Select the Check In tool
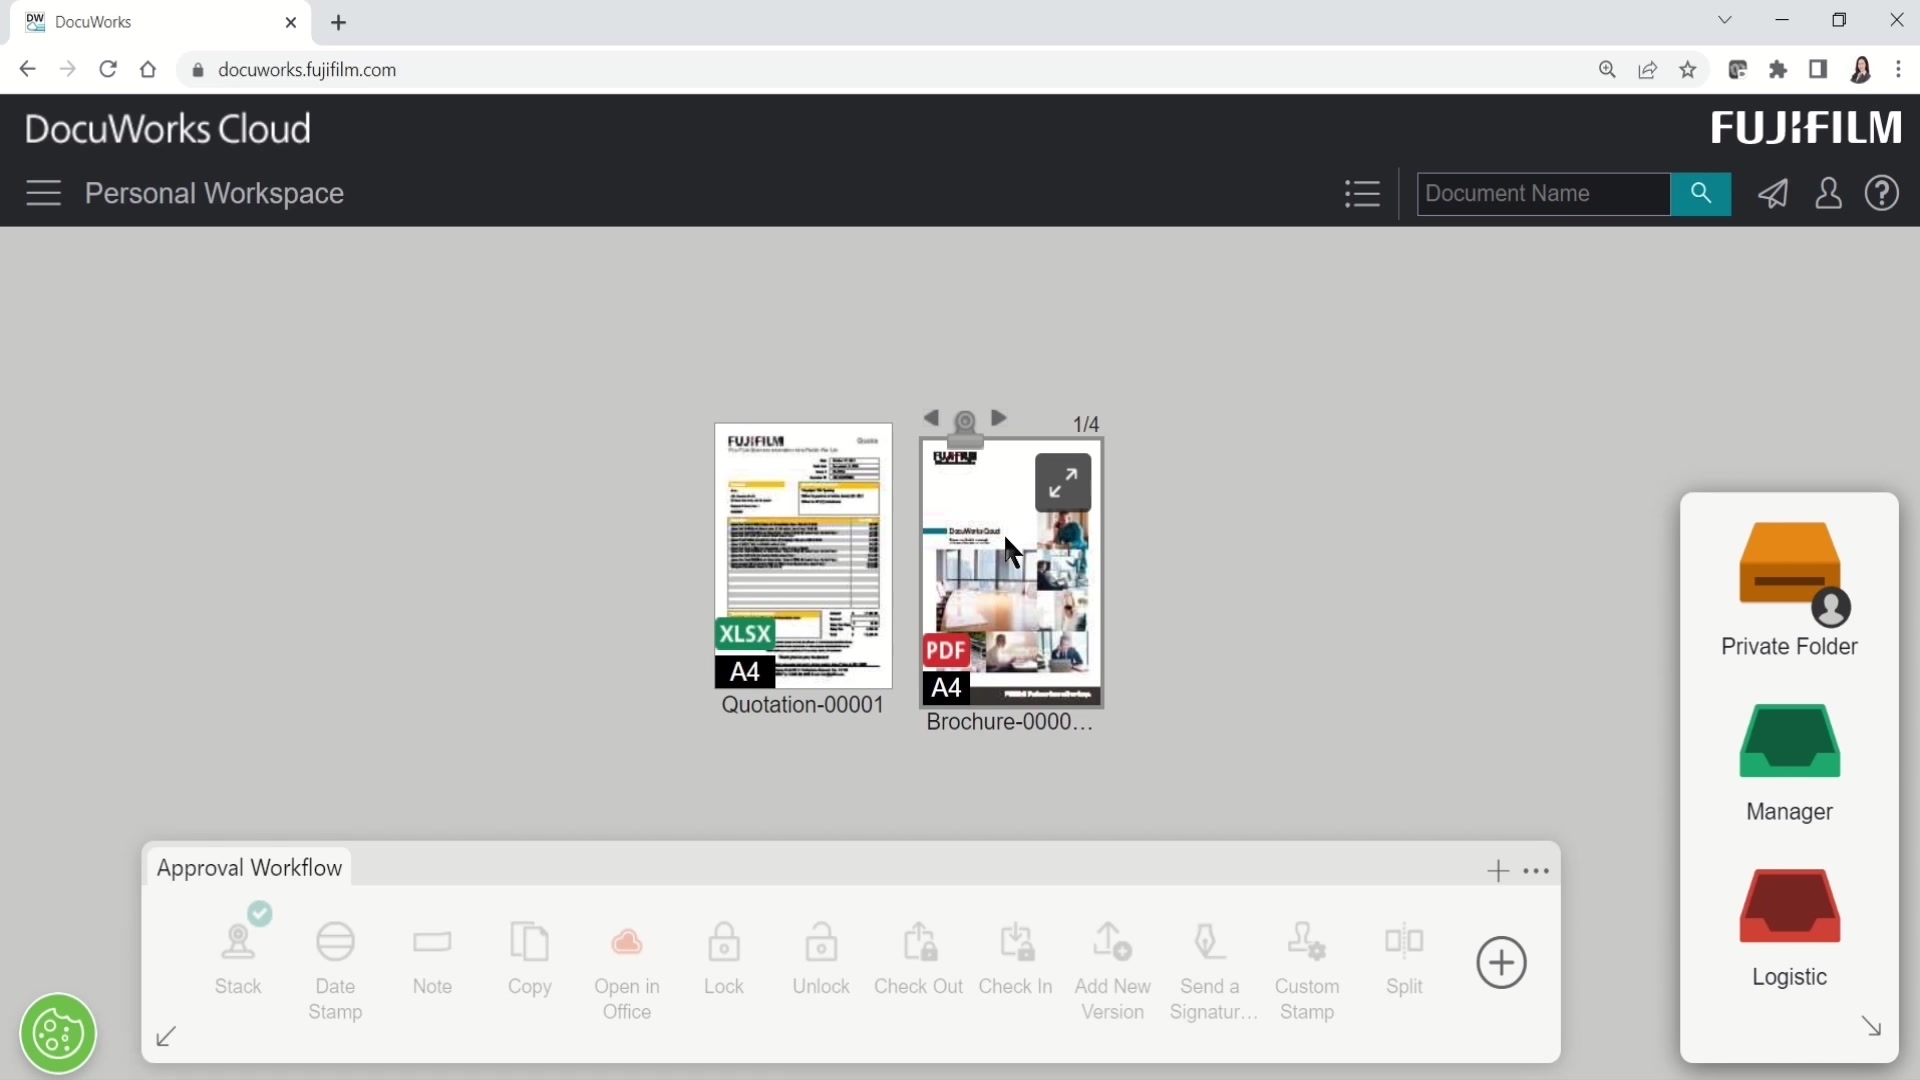 point(1015,960)
